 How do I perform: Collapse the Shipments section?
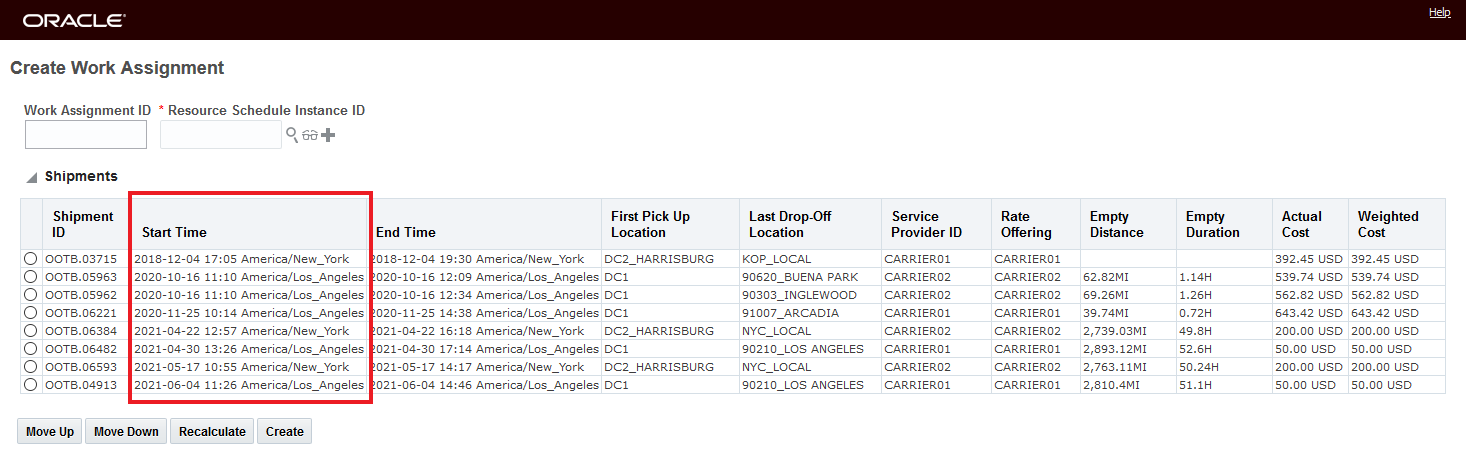pyautogui.click(x=32, y=177)
